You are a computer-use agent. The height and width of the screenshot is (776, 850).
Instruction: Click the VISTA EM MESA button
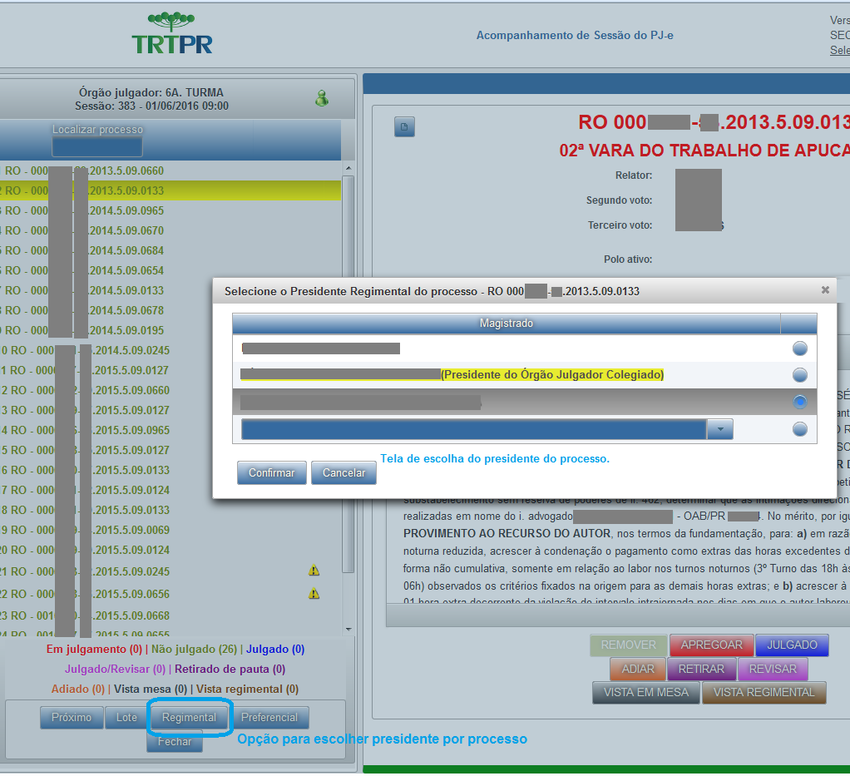click(646, 692)
